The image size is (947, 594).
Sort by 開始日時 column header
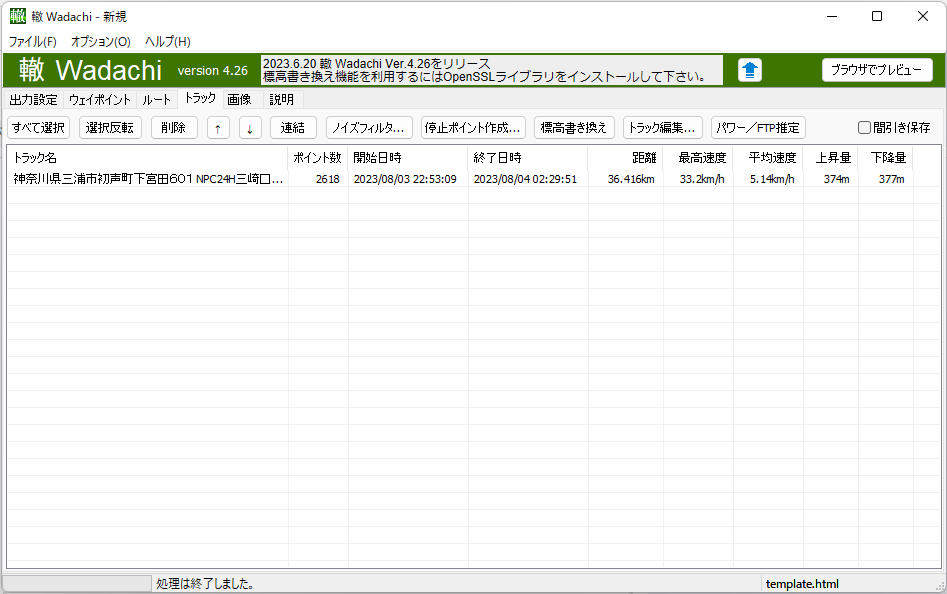pos(408,158)
